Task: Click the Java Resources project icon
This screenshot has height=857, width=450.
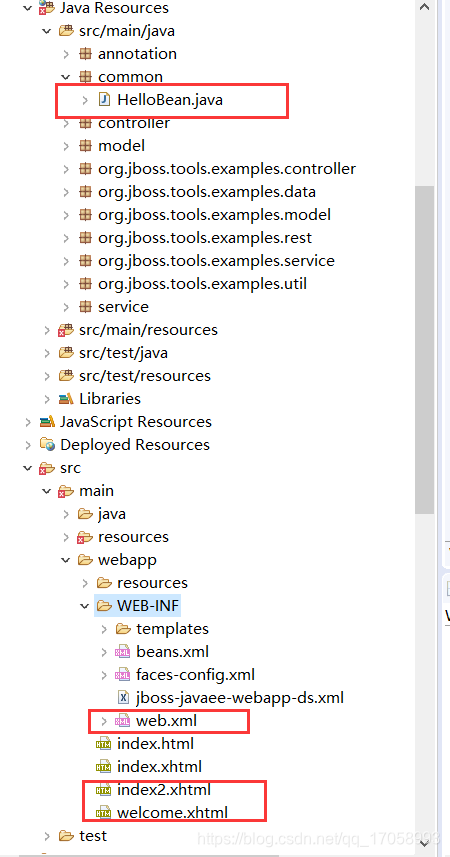Action: (x=46, y=8)
